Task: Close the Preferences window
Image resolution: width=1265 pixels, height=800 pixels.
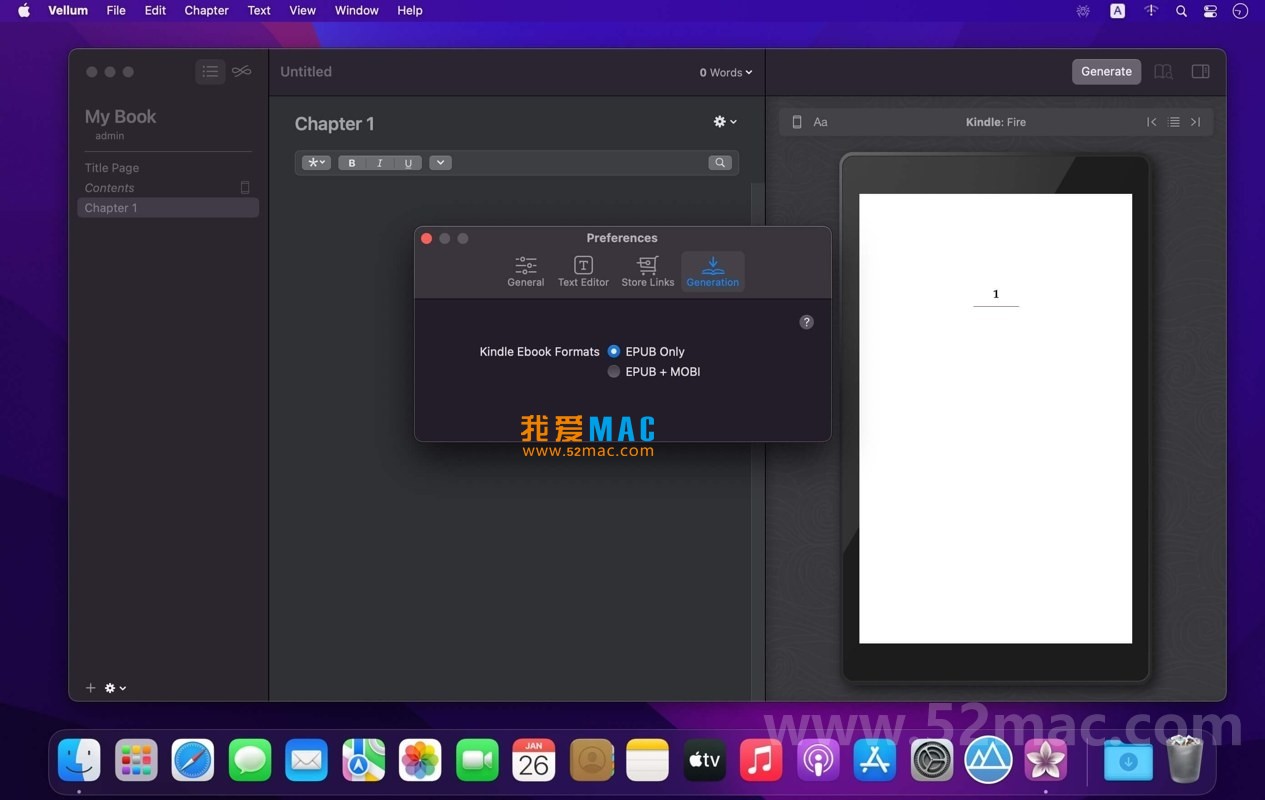Action: 426,238
